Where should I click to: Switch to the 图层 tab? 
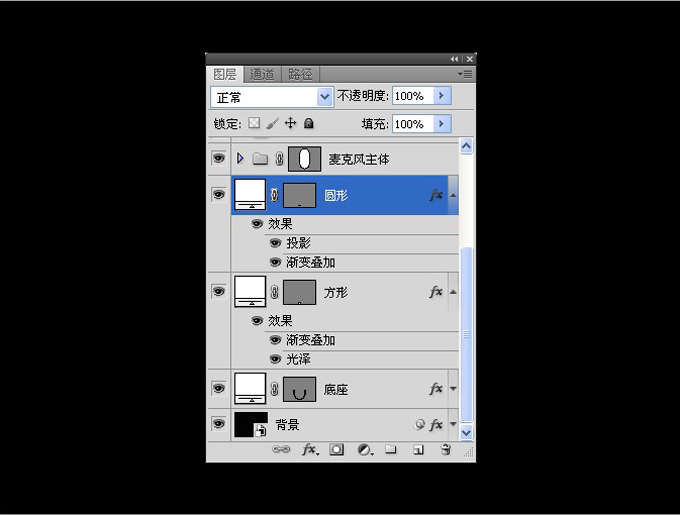click(x=225, y=75)
